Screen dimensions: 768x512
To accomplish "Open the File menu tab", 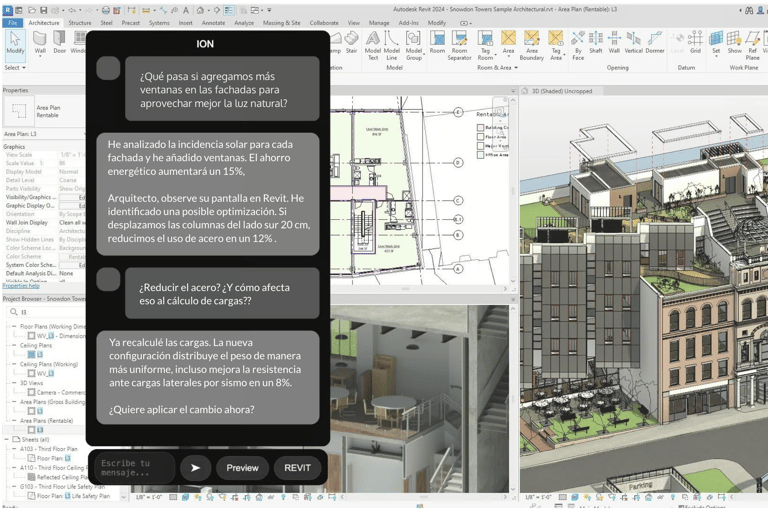I will tap(12, 23).
